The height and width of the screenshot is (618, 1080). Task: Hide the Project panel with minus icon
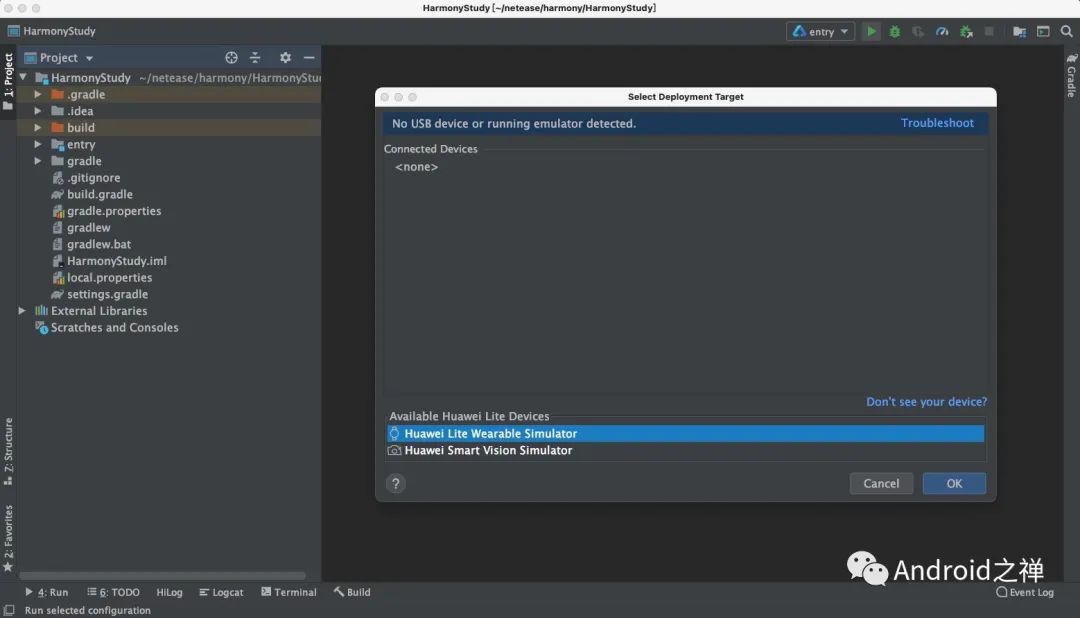(309, 58)
